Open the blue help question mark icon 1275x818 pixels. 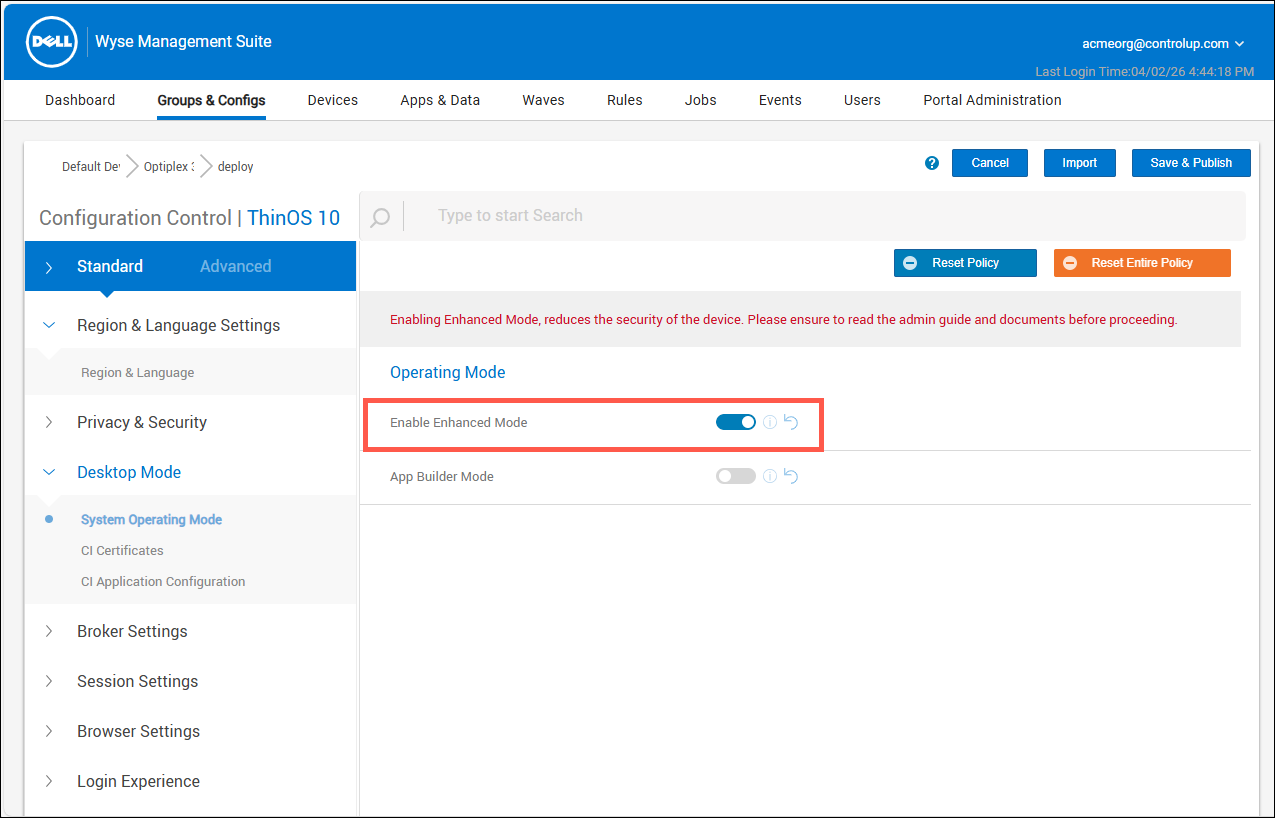(932, 163)
